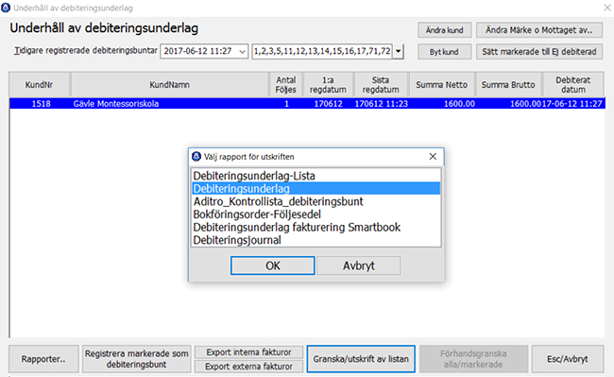Select customer number cell 1518
This screenshot has height=377, width=614.
tap(41, 104)
